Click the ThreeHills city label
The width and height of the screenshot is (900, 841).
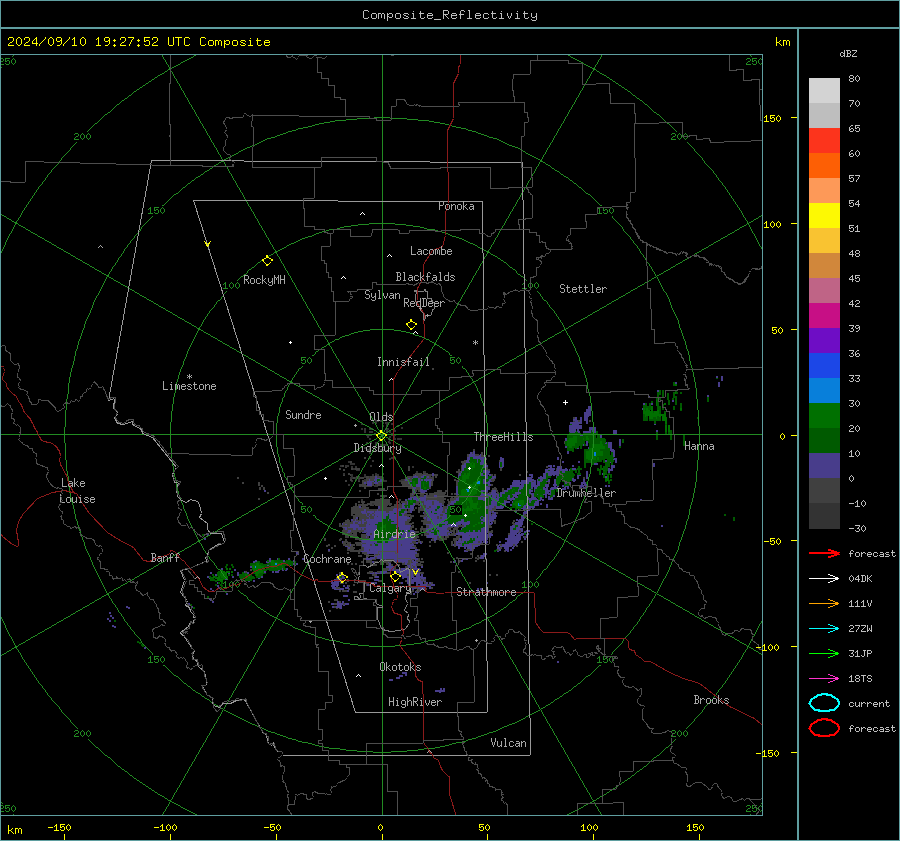coord(503,437)
